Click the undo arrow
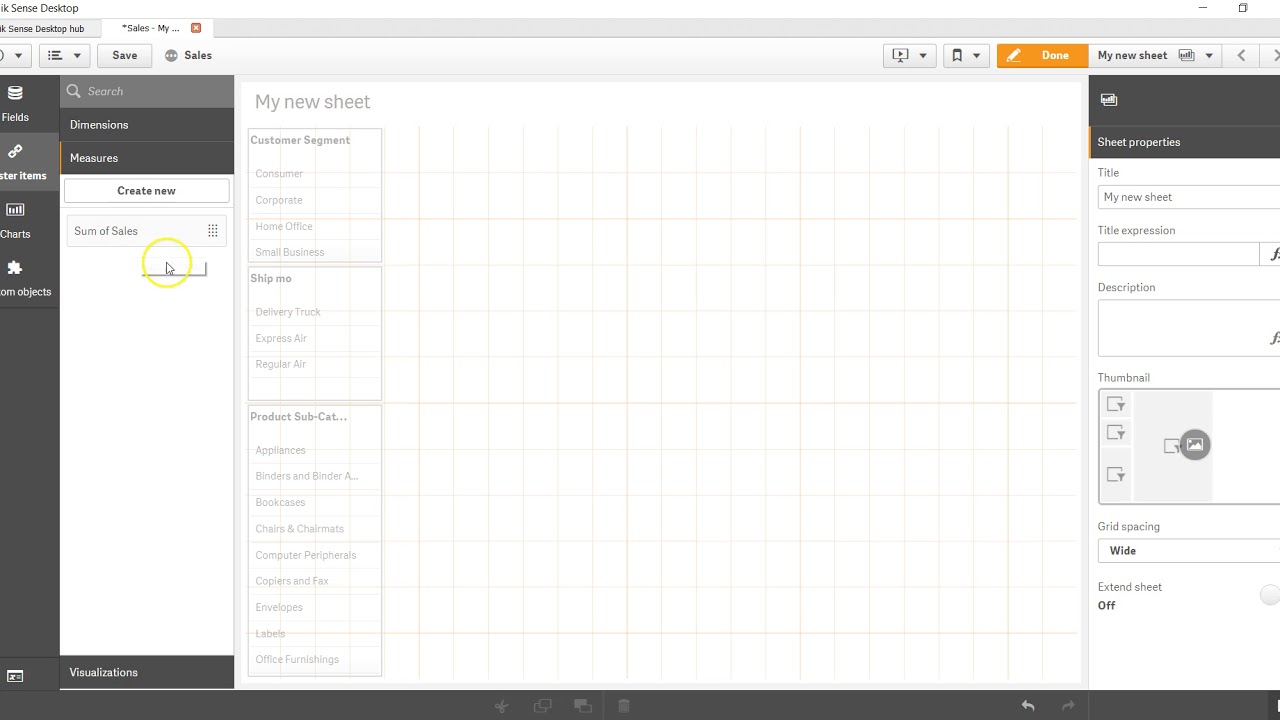 [x=1028, y=706]
